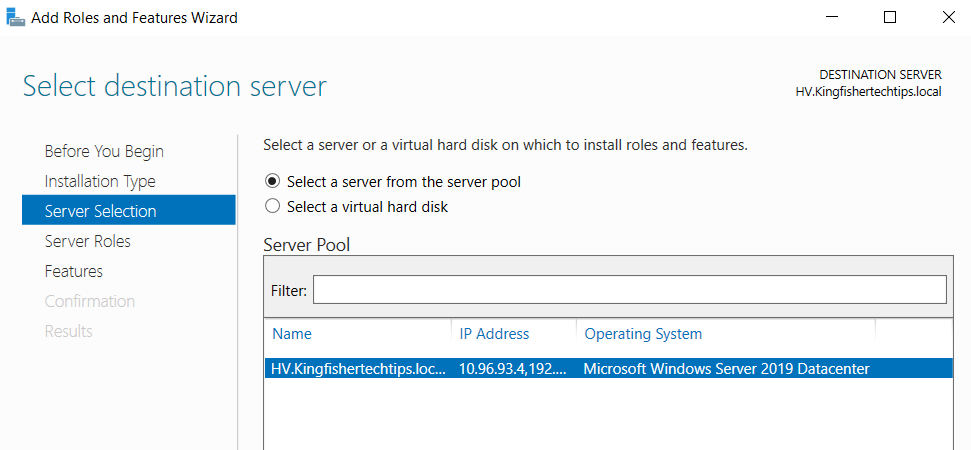Click Microsoft Windows Server 2019 Datacenter cell
Viewport: 971px width, 450px height.
pyautogui.click(x=726, y=369)
